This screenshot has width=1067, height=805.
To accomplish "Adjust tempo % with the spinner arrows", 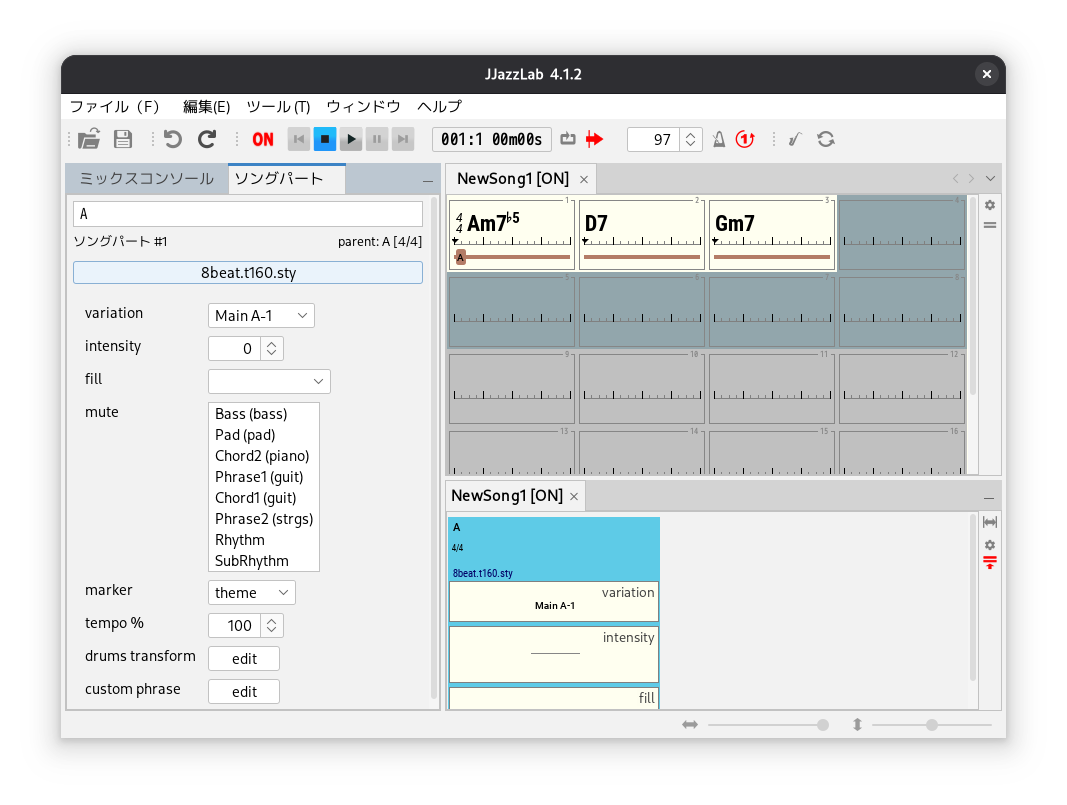I will point(272,625).
